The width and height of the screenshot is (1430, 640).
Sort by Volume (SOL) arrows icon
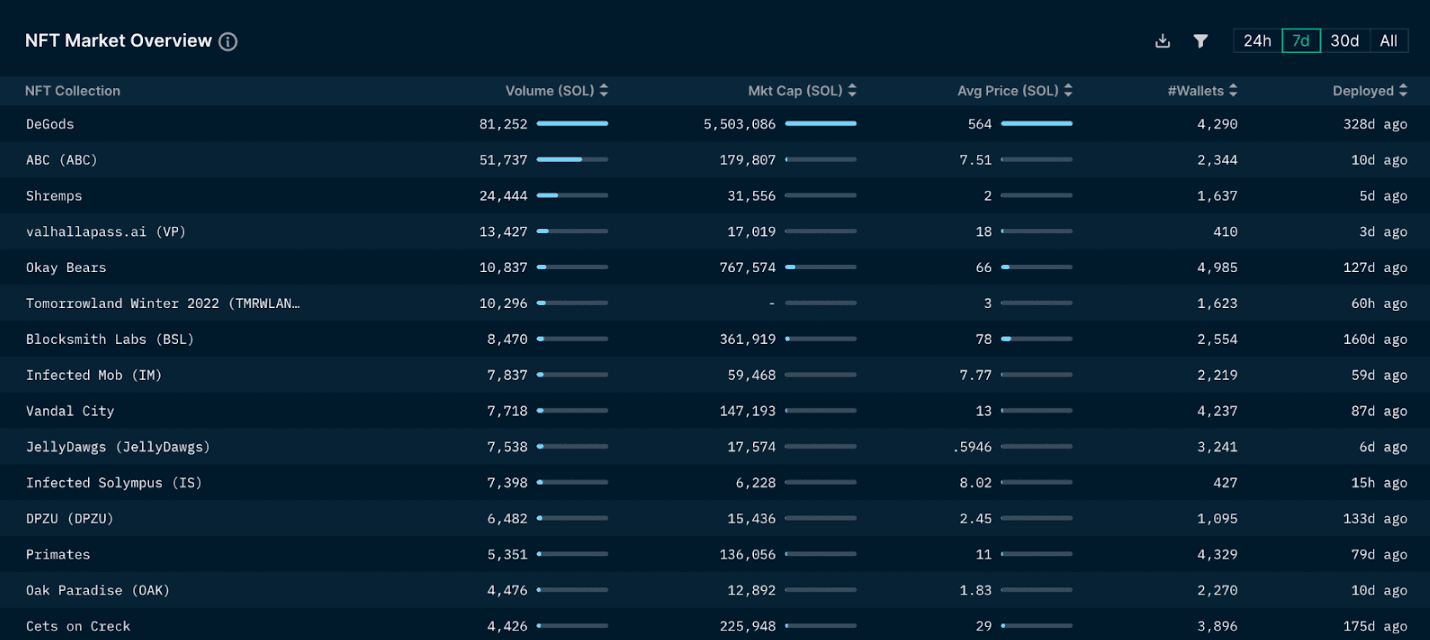604,91
